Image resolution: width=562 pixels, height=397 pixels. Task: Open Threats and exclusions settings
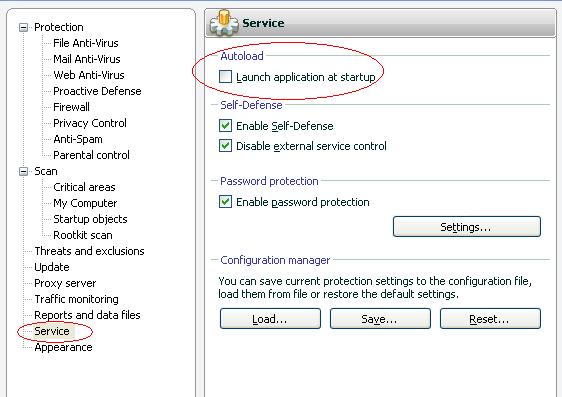click(x=89, y=251)
